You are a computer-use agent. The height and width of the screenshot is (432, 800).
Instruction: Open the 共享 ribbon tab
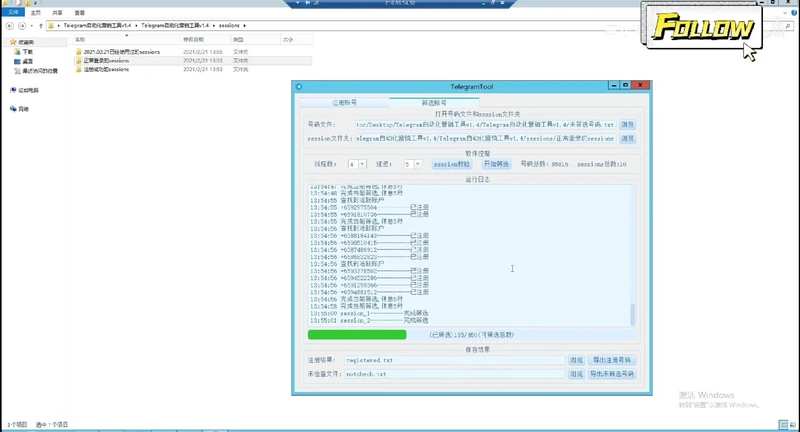[58, 13]
